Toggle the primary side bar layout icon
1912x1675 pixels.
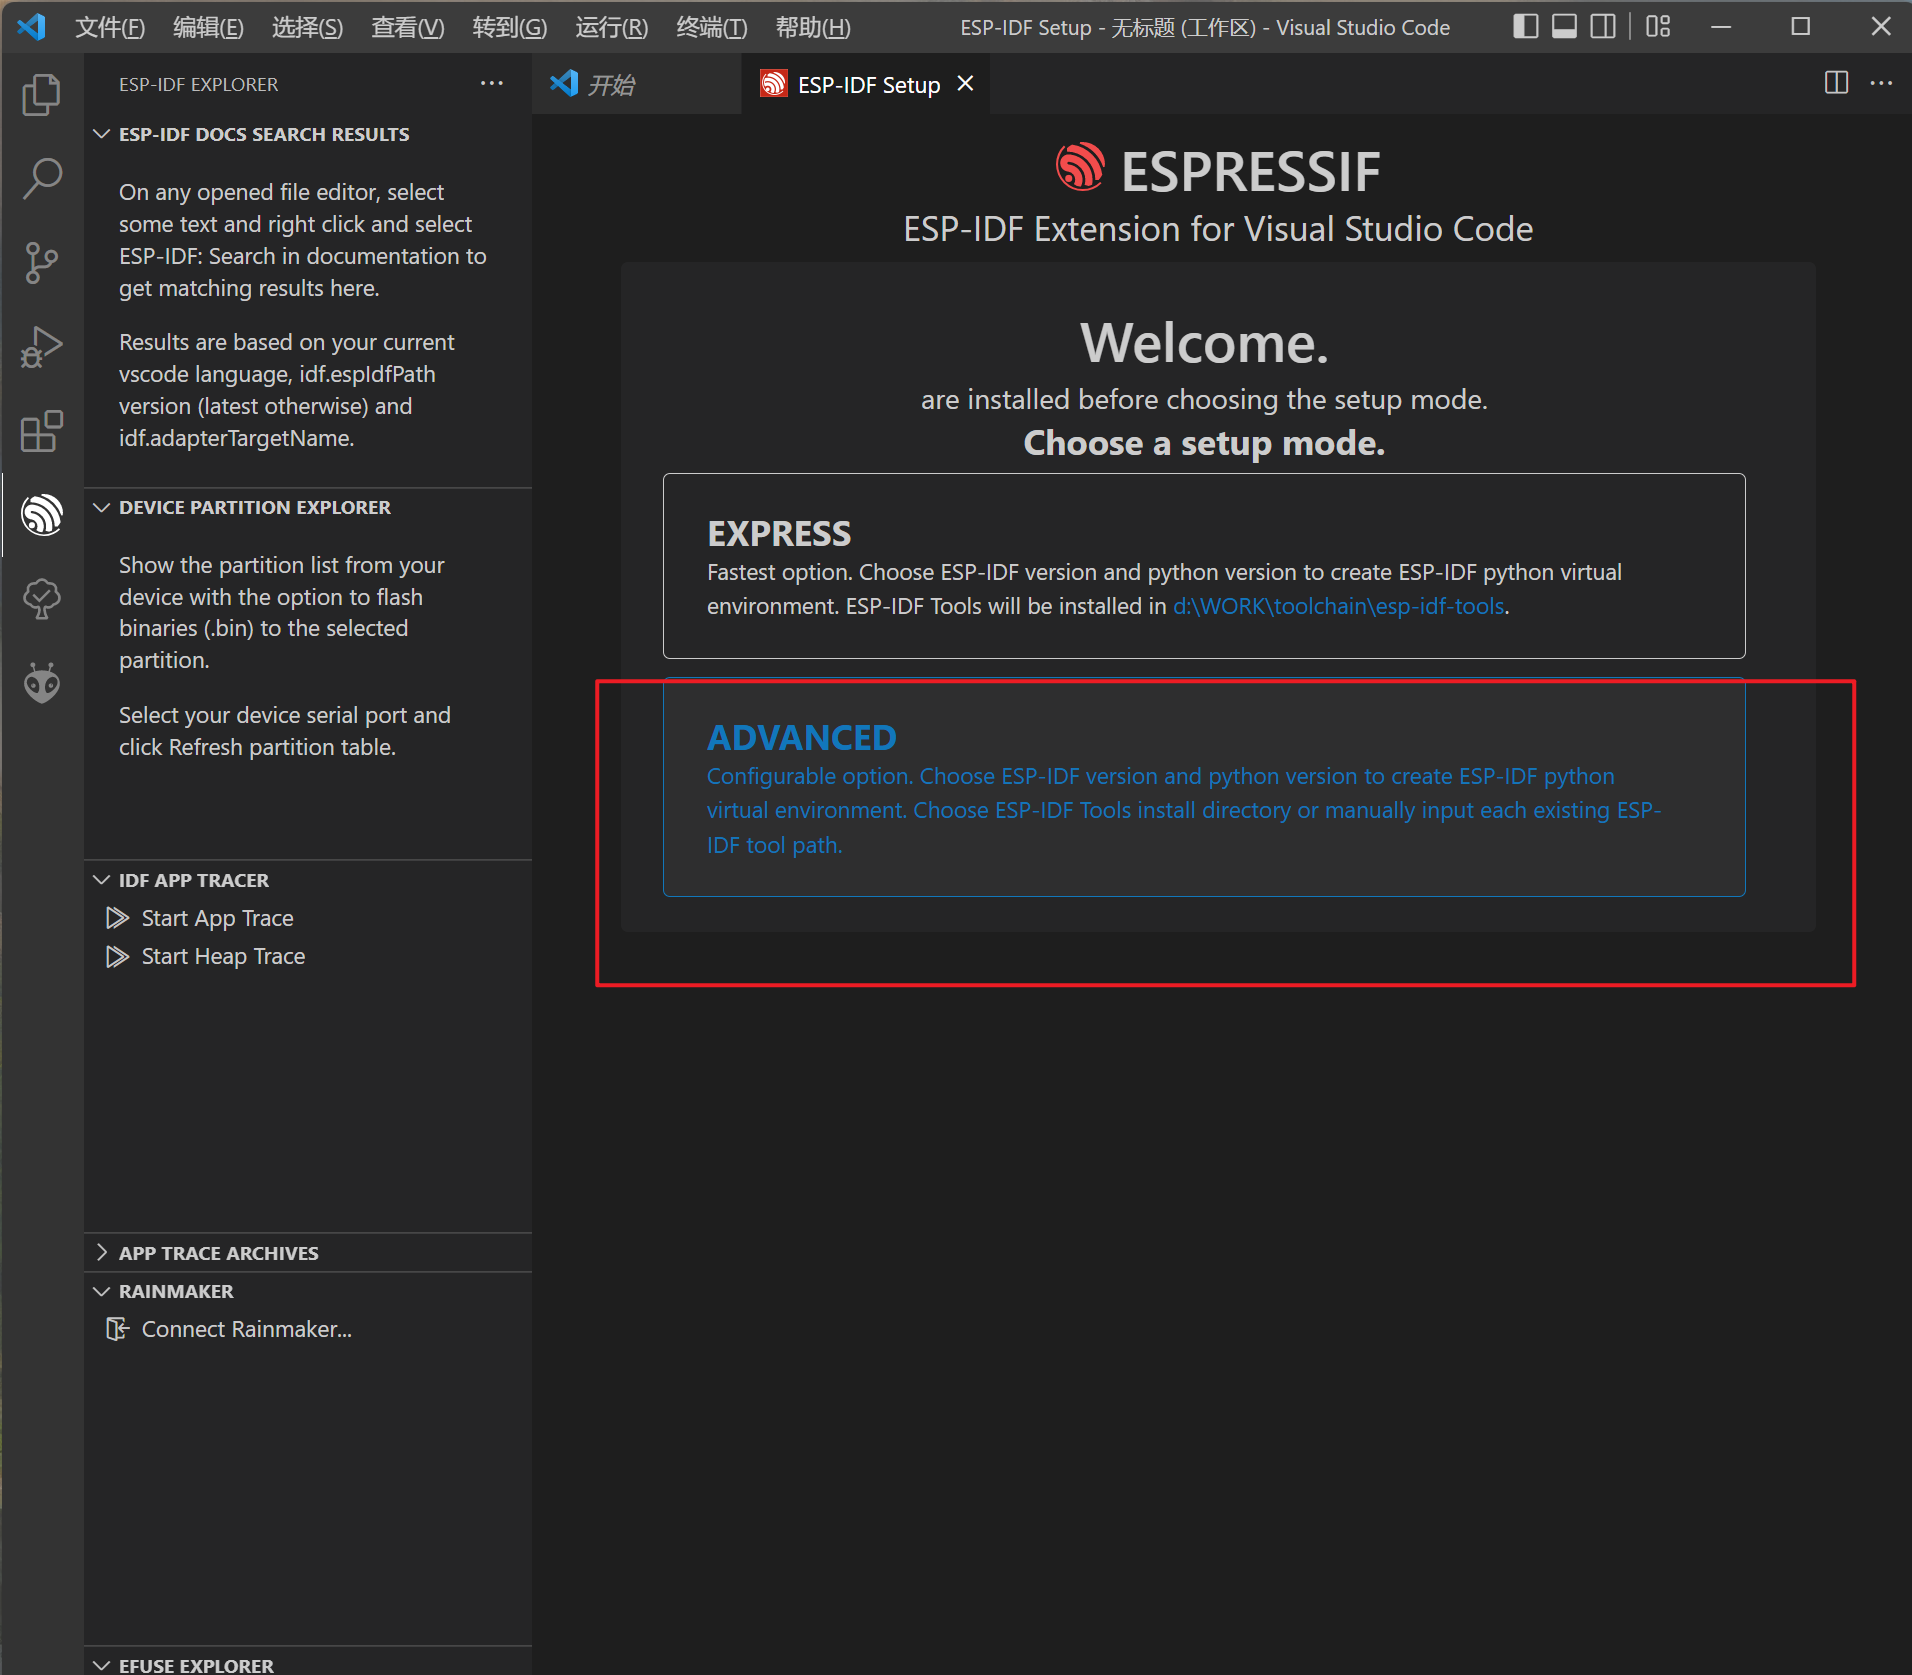[1525, 27]
